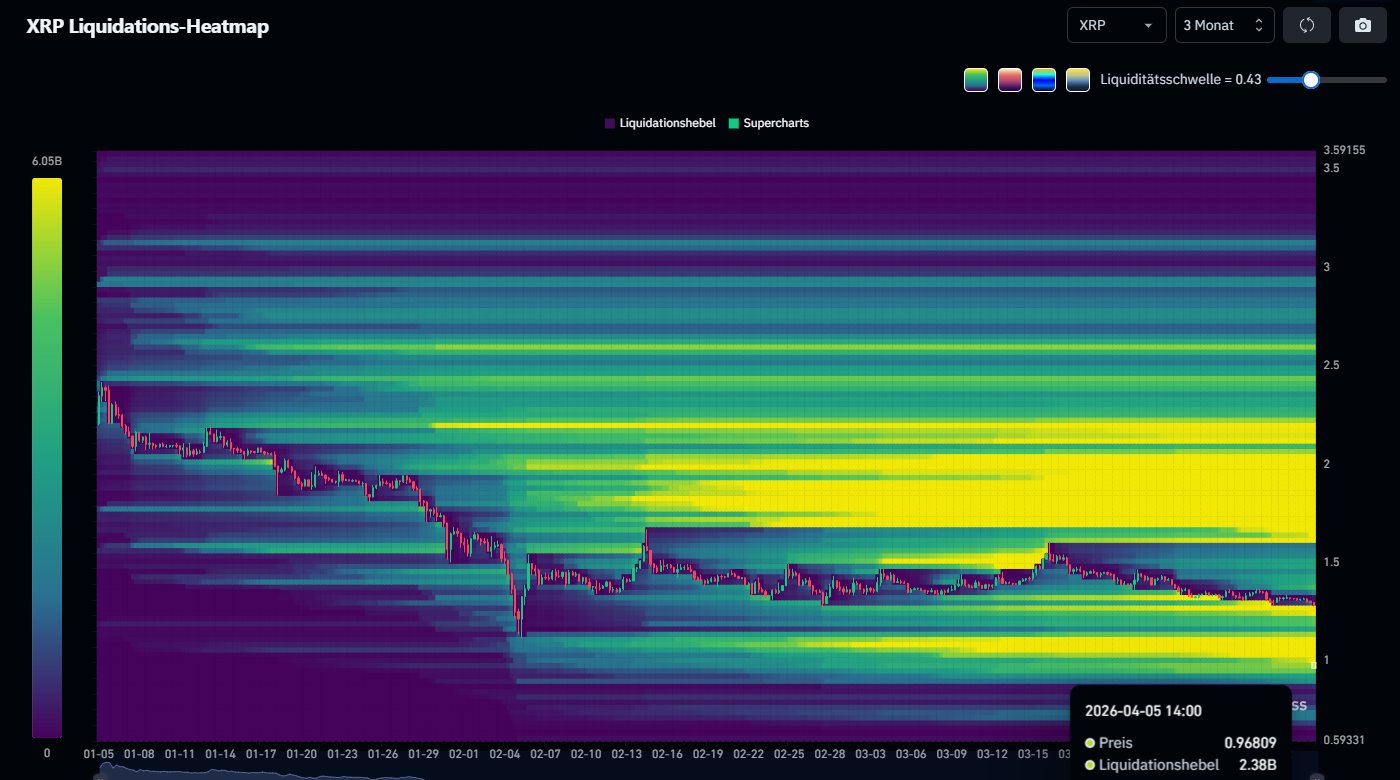Click the 02-04 date on time axis
The image size is (1400, 780).
point(505,754)
